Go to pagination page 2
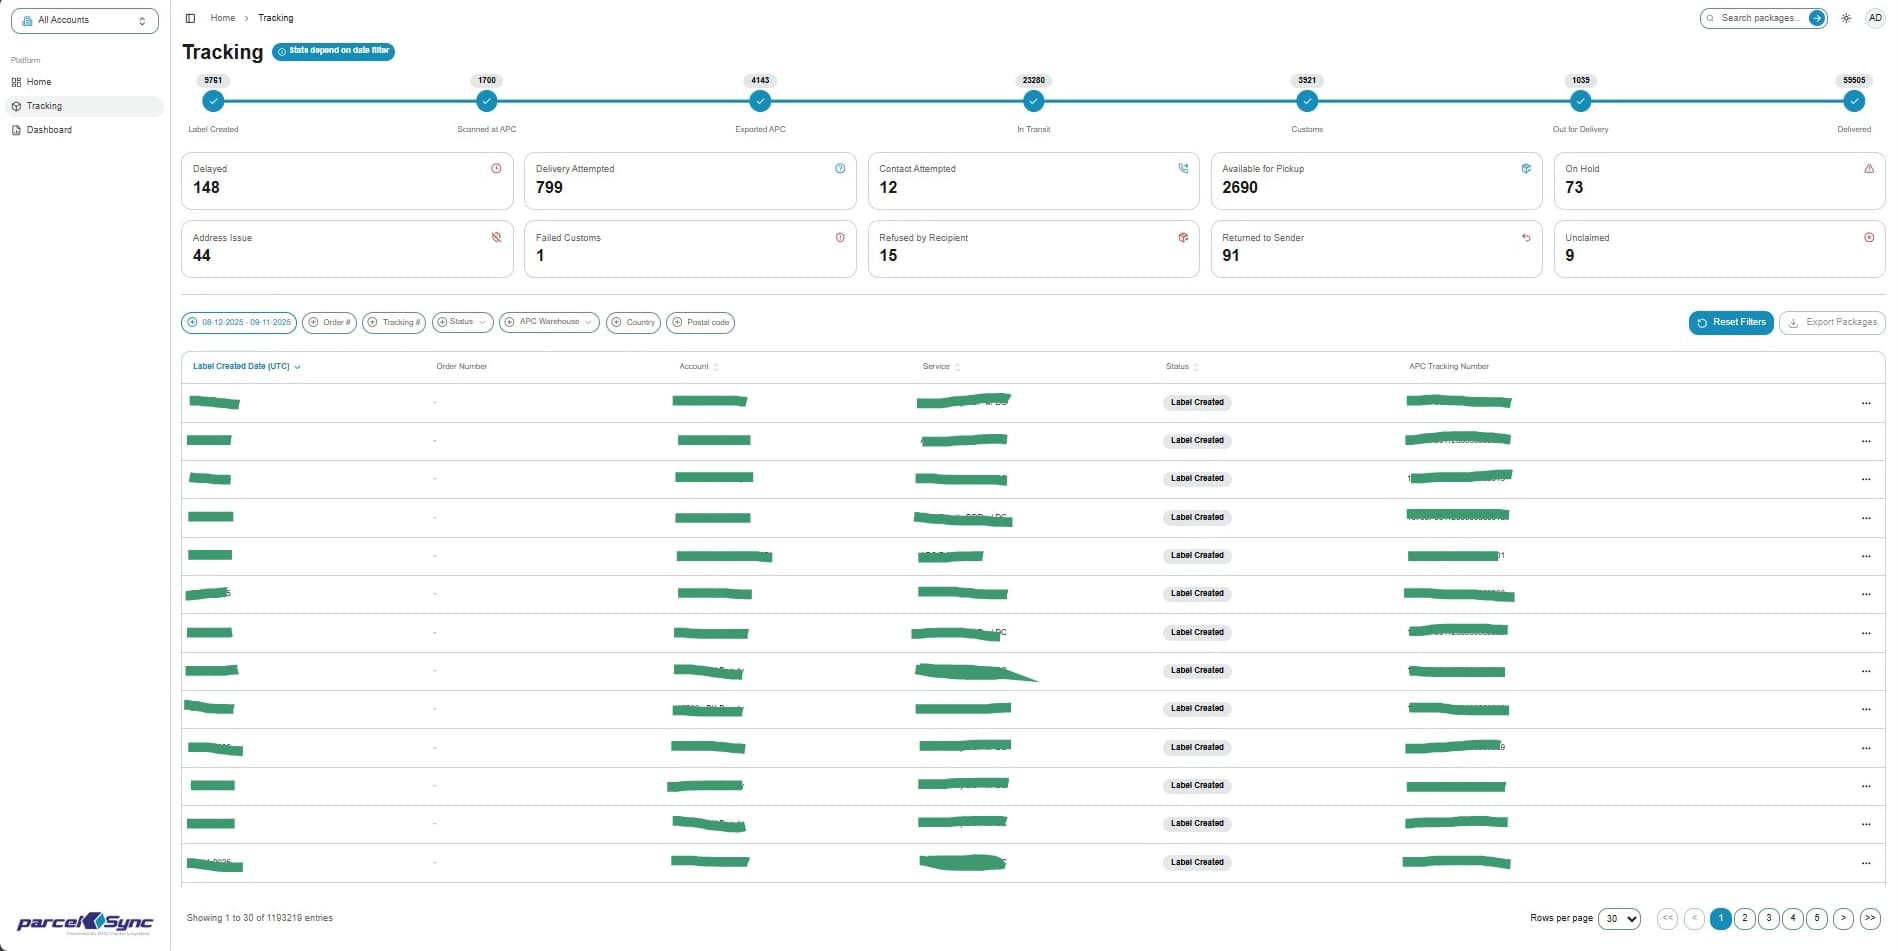The width and height of the screenshot is (1898, 951). click(1745, 918)
